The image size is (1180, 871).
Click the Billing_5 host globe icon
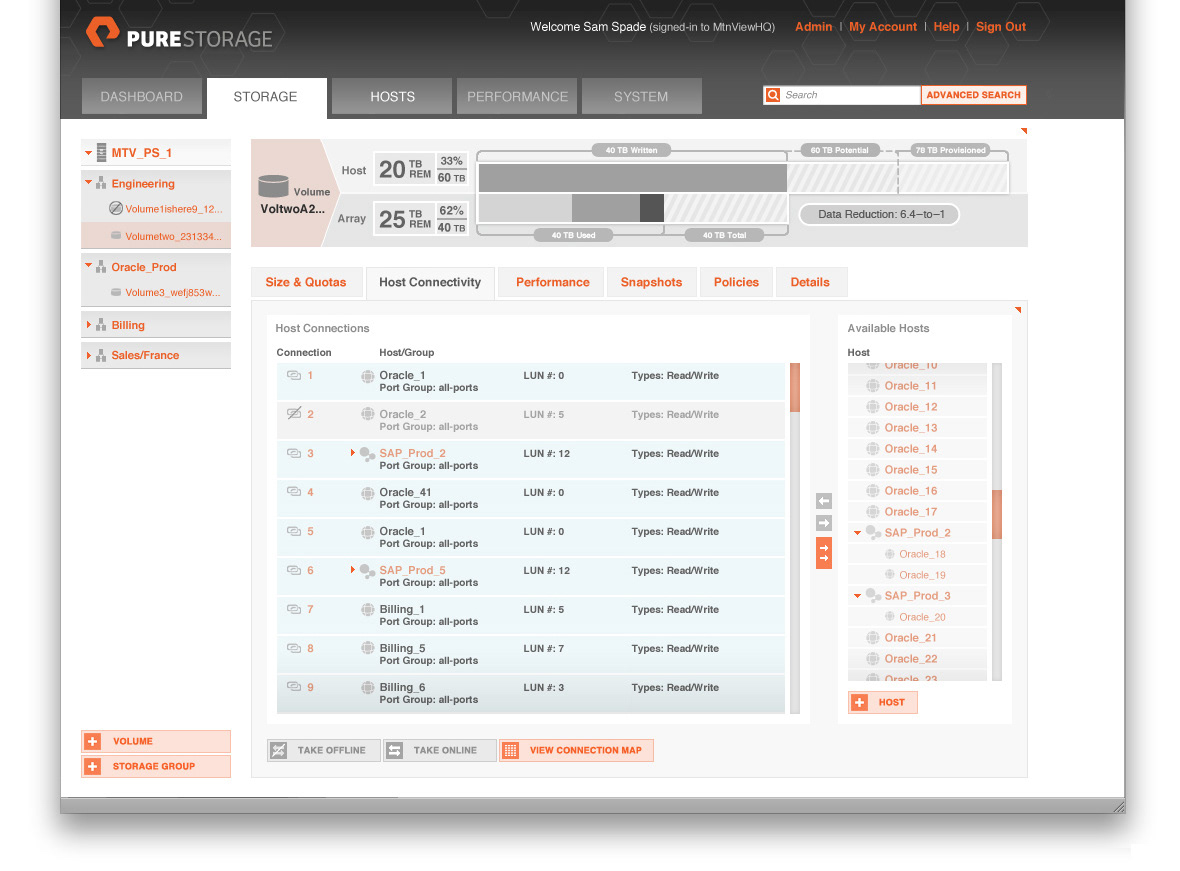click(x=367, y=647)
